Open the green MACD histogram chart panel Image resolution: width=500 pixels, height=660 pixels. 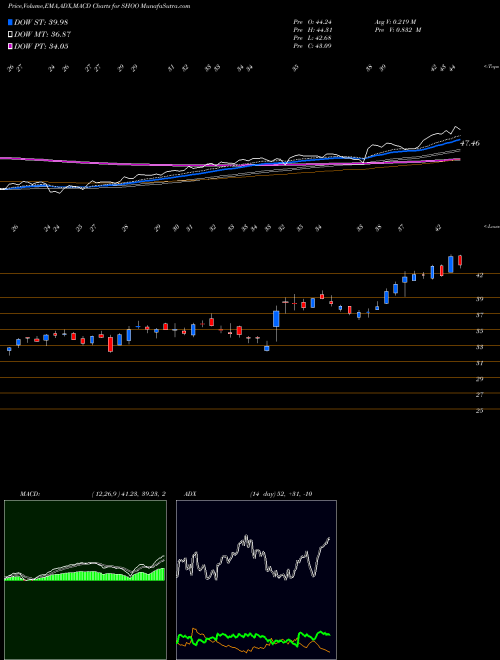85,580
